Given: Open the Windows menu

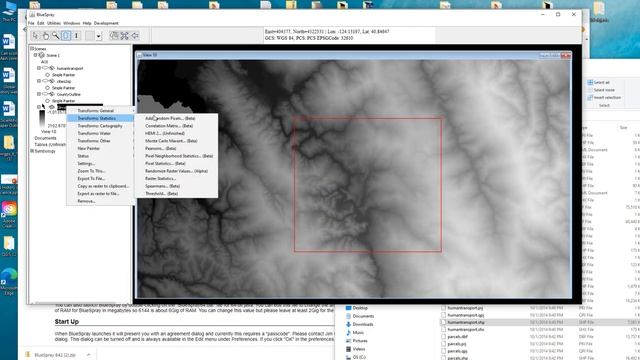Looking at the screenshot, I should [x=72, y=23].
